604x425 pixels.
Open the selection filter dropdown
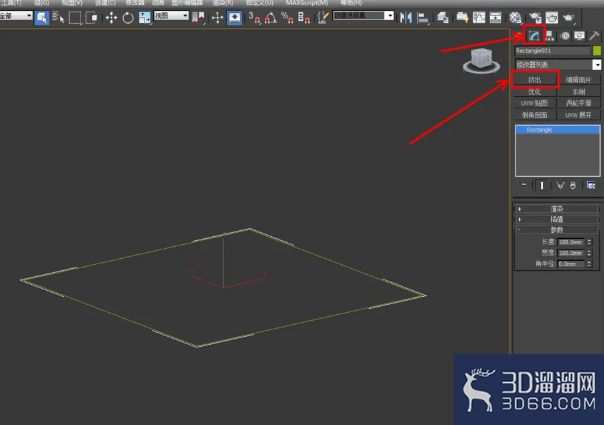click(x=15, y=16)
